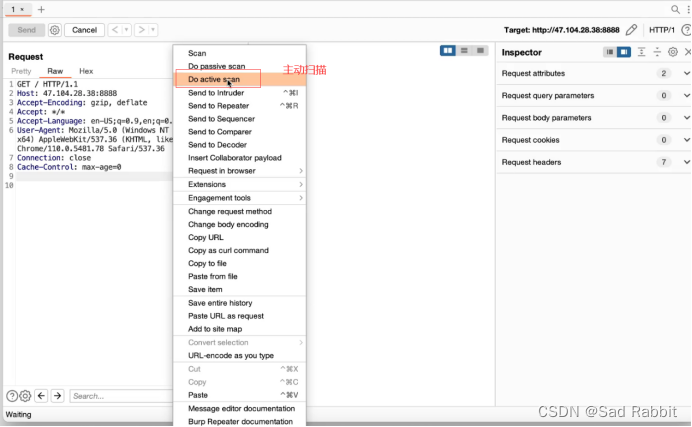Click the help question mark icon at bottom left
This screenshot has width=692, height=427.
[12, 396]
